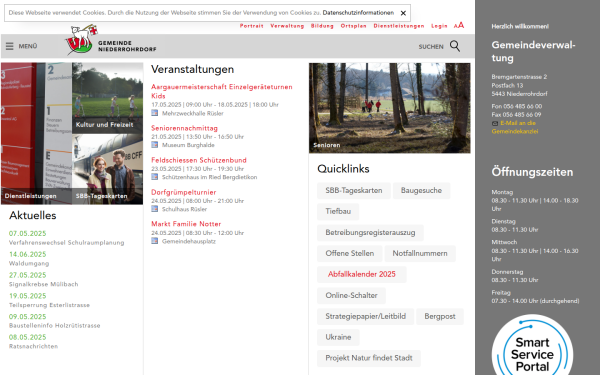Click the Aktuelles heading
600x375 pixels.
click(x=33, y=215)
